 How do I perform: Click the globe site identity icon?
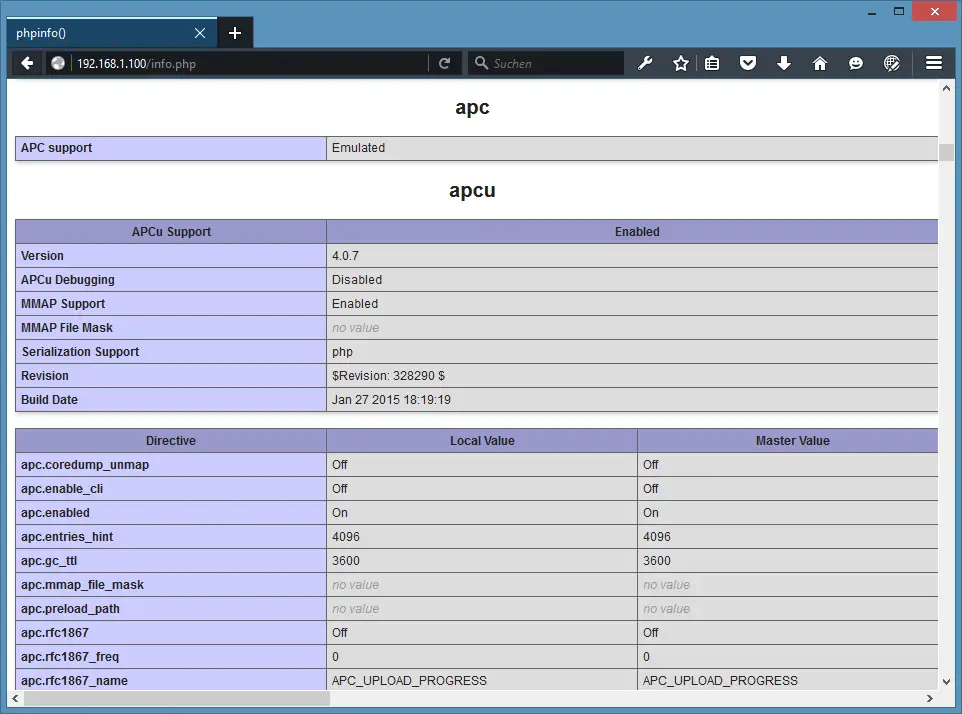58,63
